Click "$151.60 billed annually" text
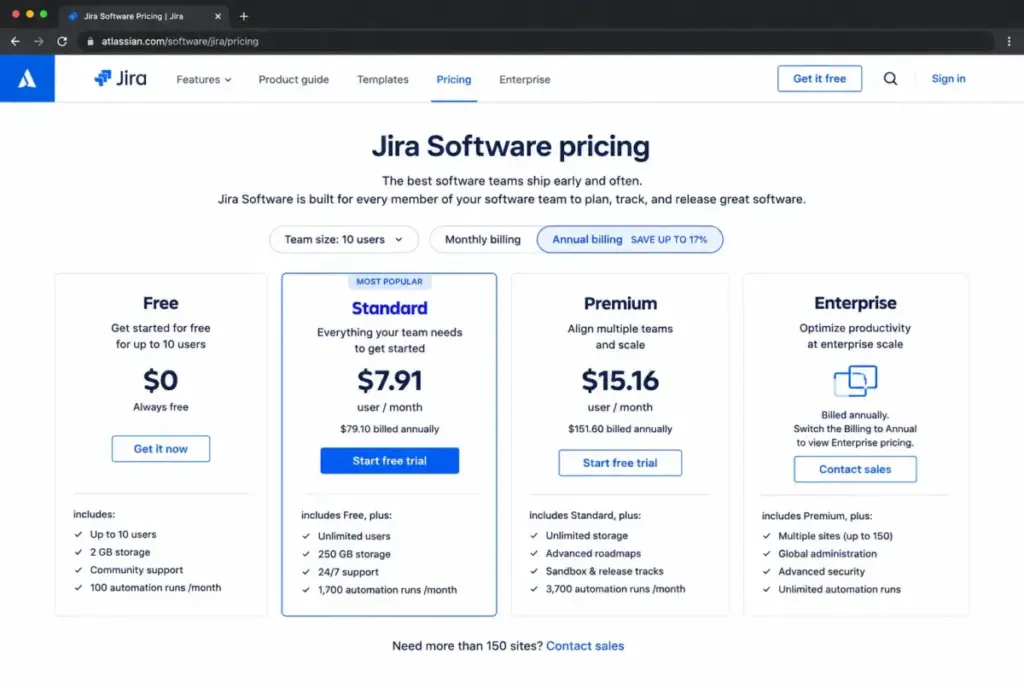Viewport: 1024px width, 683px height. coord(620,429)
